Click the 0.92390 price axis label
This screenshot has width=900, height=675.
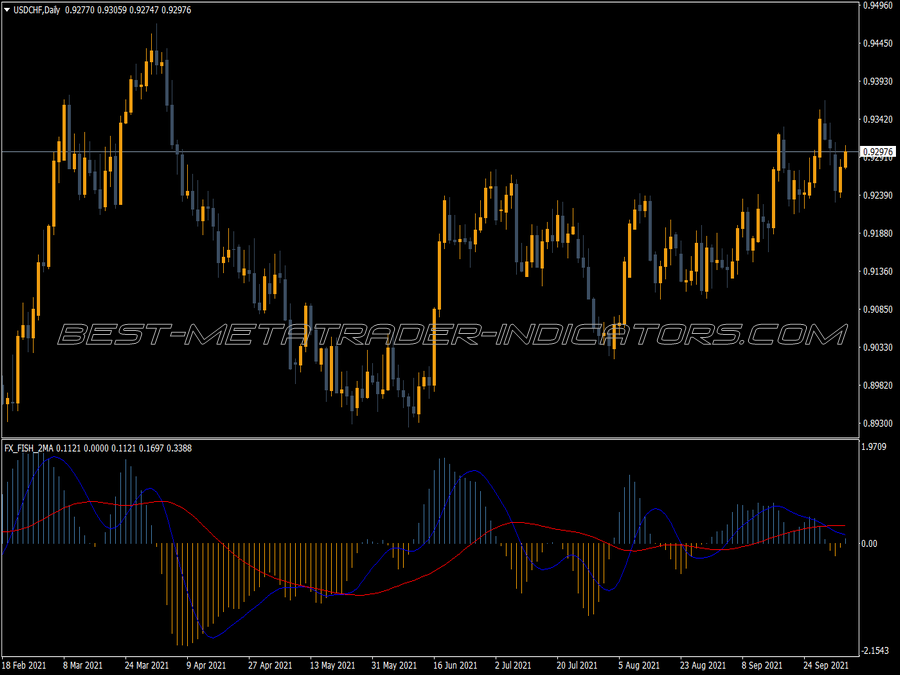pyautogui.click(x=878, y=196)
